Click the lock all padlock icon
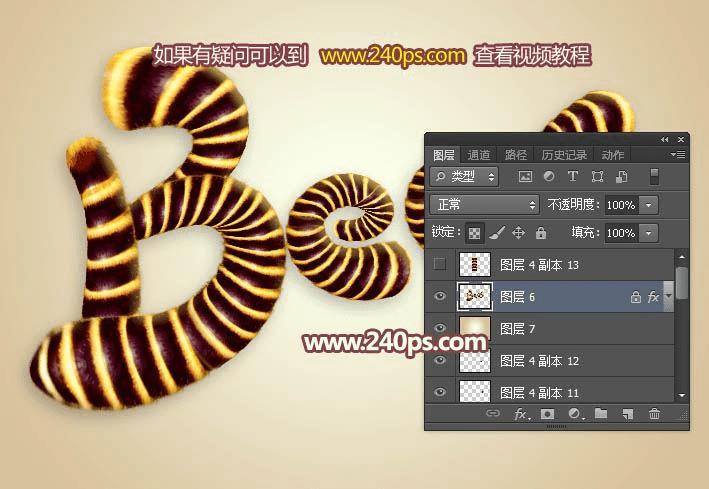709x489 pixels. point(540,233)
